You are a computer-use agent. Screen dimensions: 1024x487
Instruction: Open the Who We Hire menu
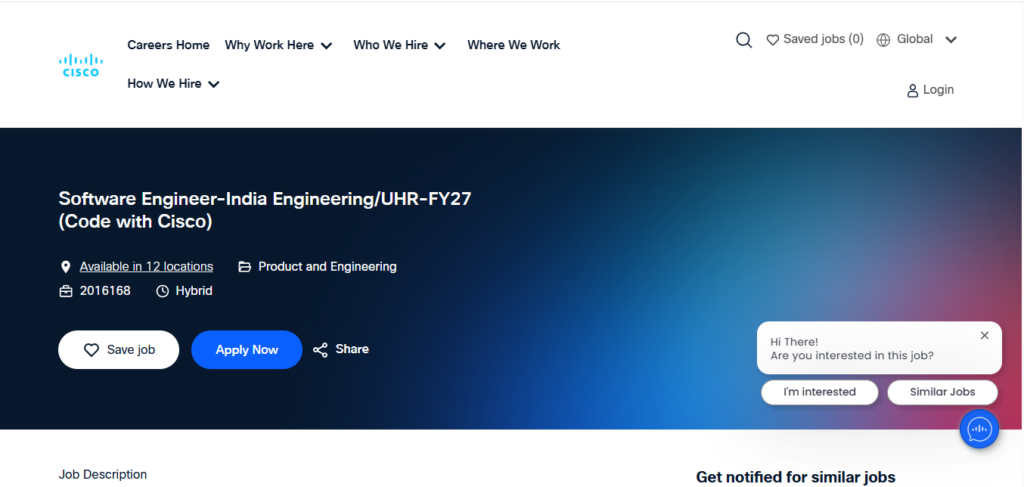[x=391, y=45]
